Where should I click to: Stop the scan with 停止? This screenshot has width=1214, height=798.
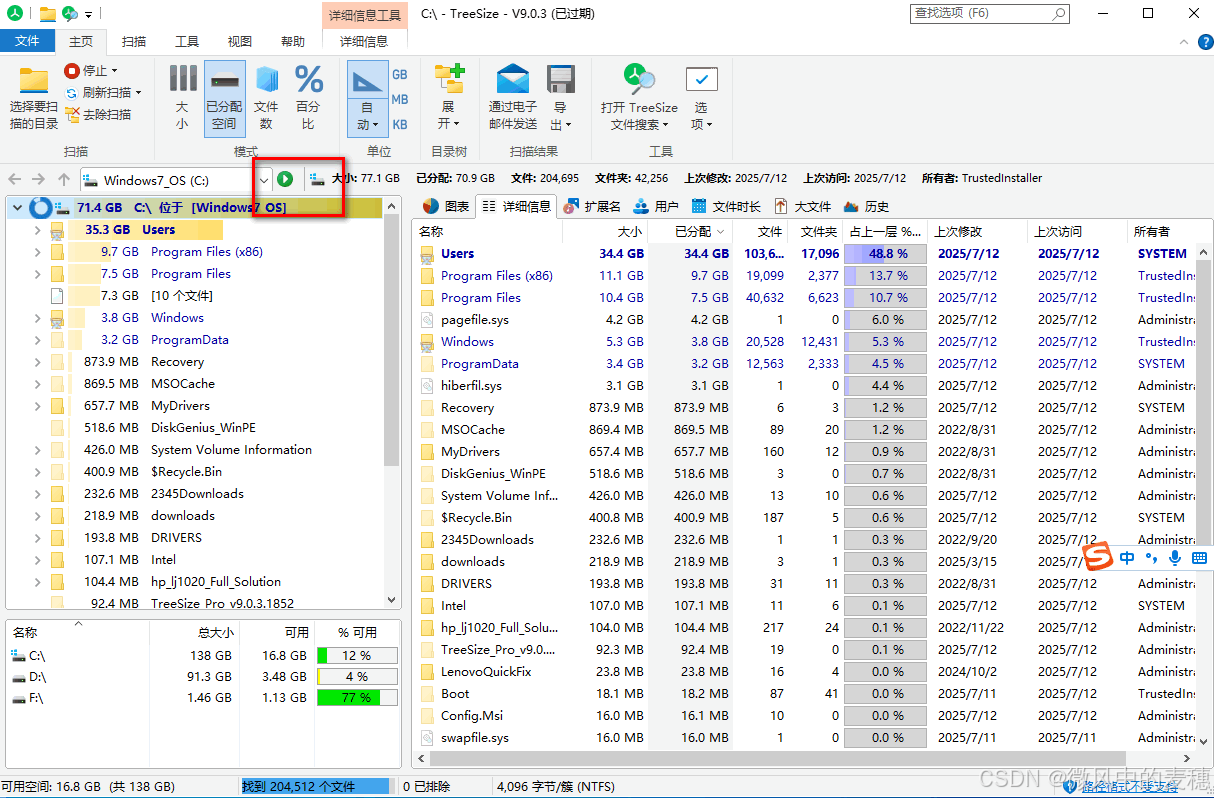pos(90,71)
